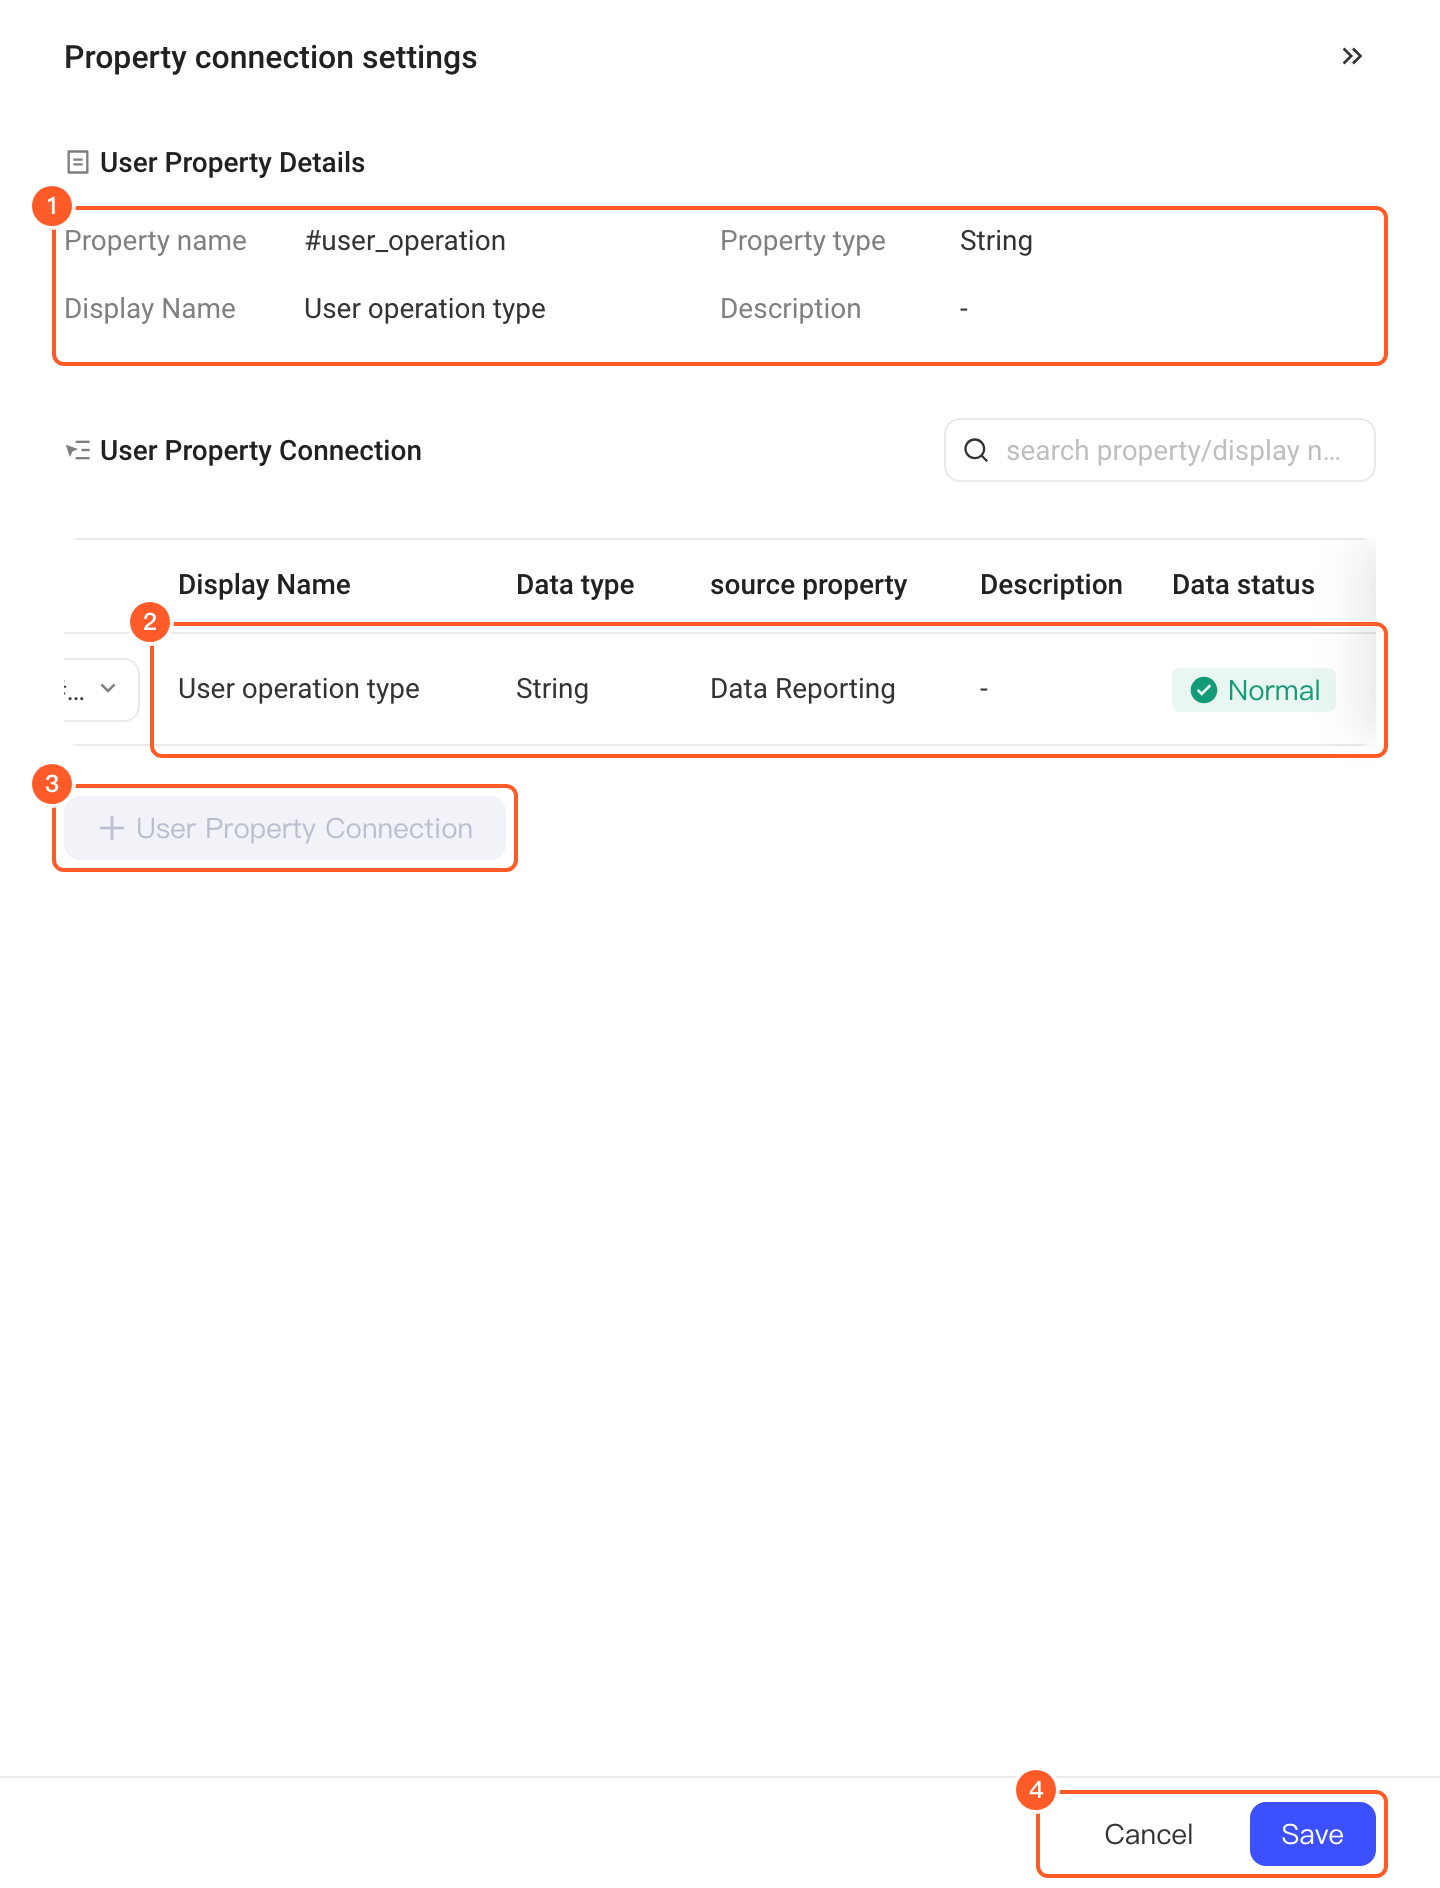The height and width of the screenshot is (1888, 1440).
Task: Click the Data status column header
Action: [x=1243, y=585]
